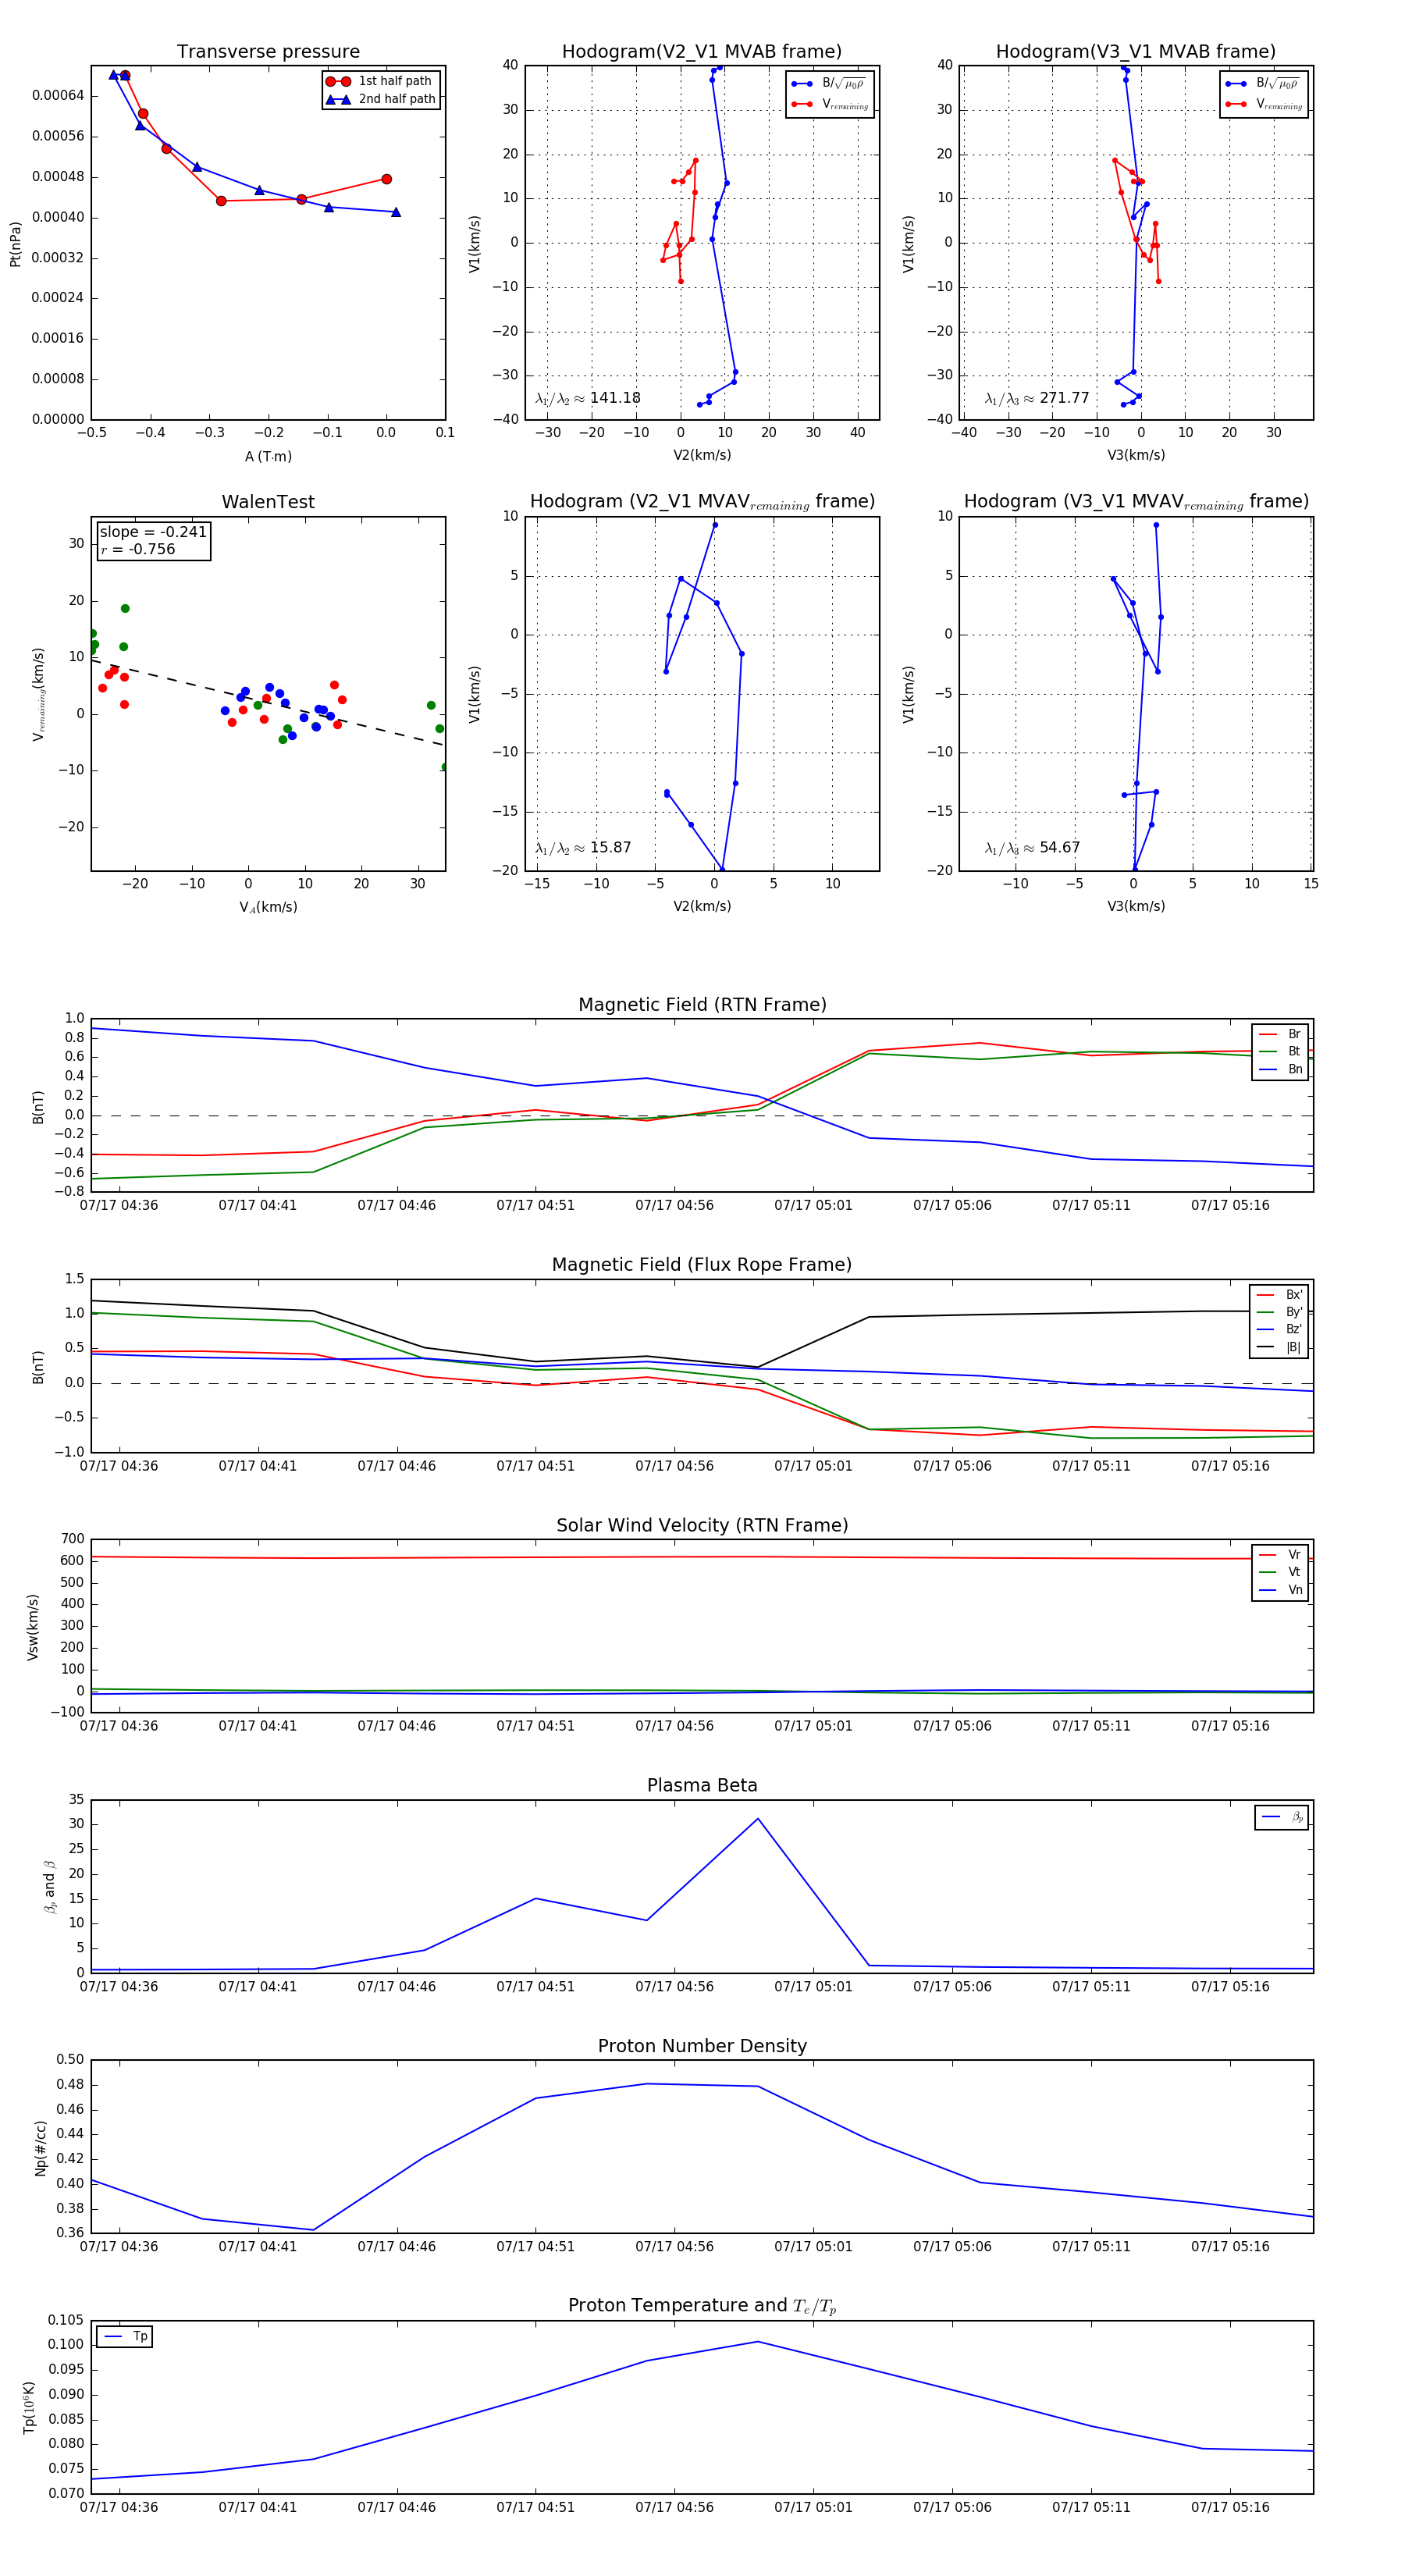Click 'Hodogram (V3_V1 MVAV remaining frame)' title

[x=1136, y=502]
